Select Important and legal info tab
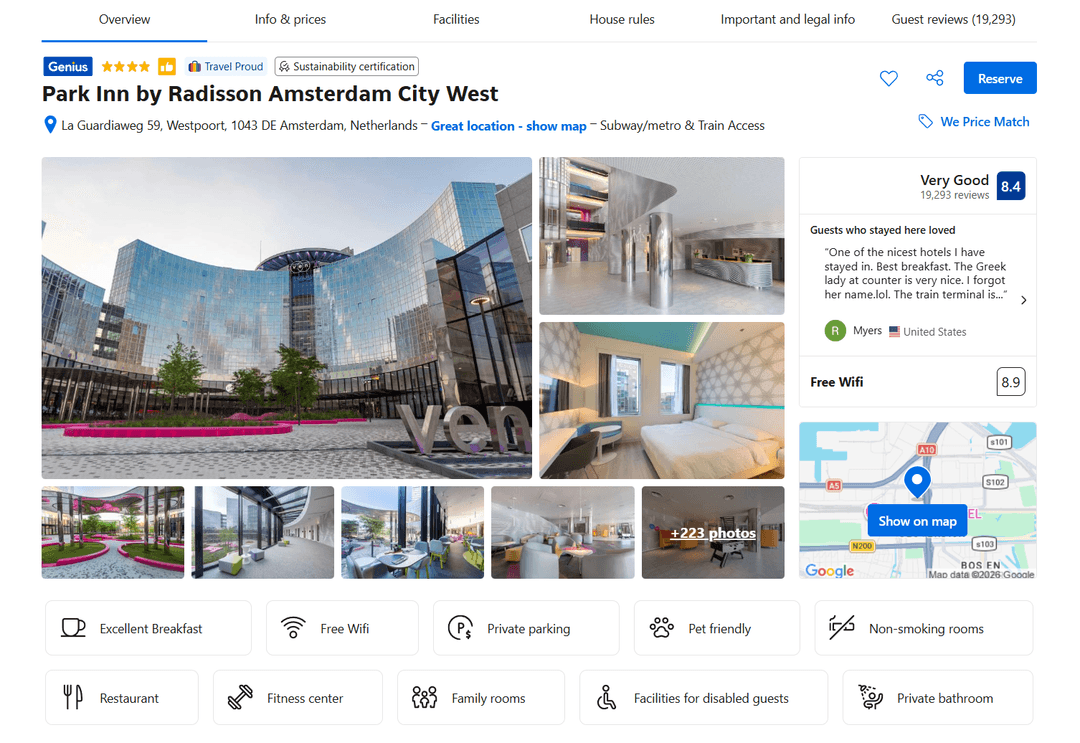This screenshot has height=743, width=1080. coord(788,19)
